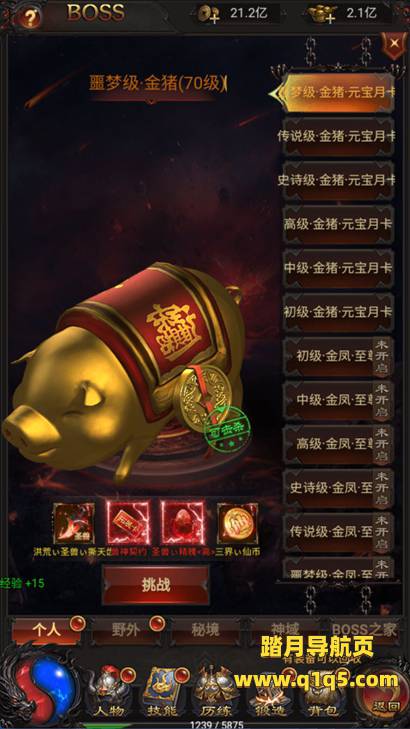Image resolution: width=410 pixels, height=729 pixels.
Task: Switch to the 野外 boss tab
Action: pos(126,631)
